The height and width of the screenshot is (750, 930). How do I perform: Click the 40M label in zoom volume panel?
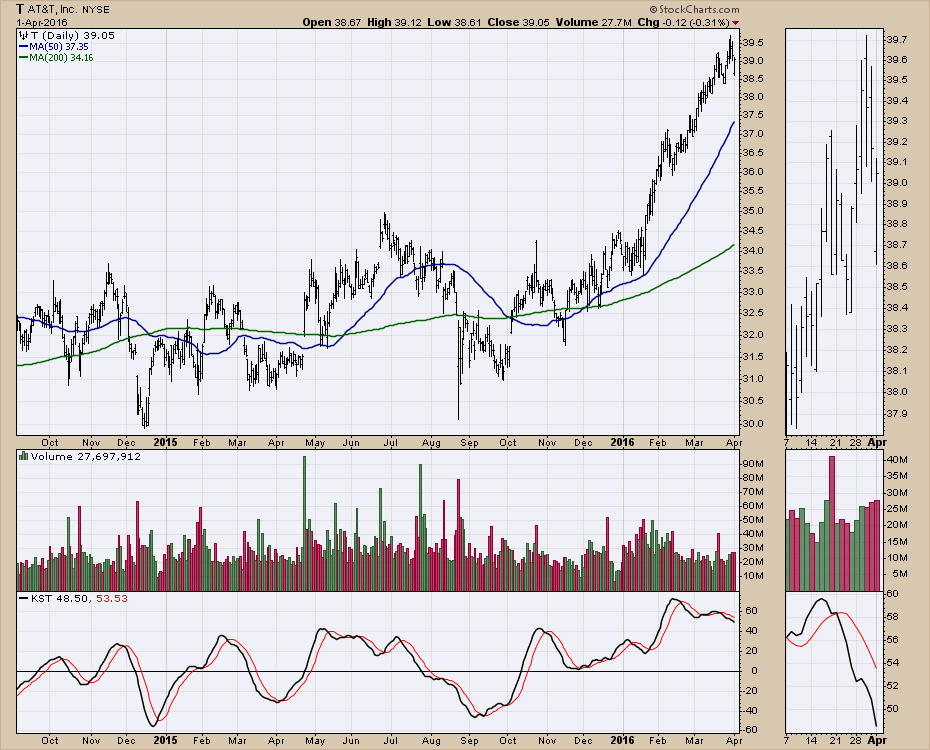pos(896,459)
